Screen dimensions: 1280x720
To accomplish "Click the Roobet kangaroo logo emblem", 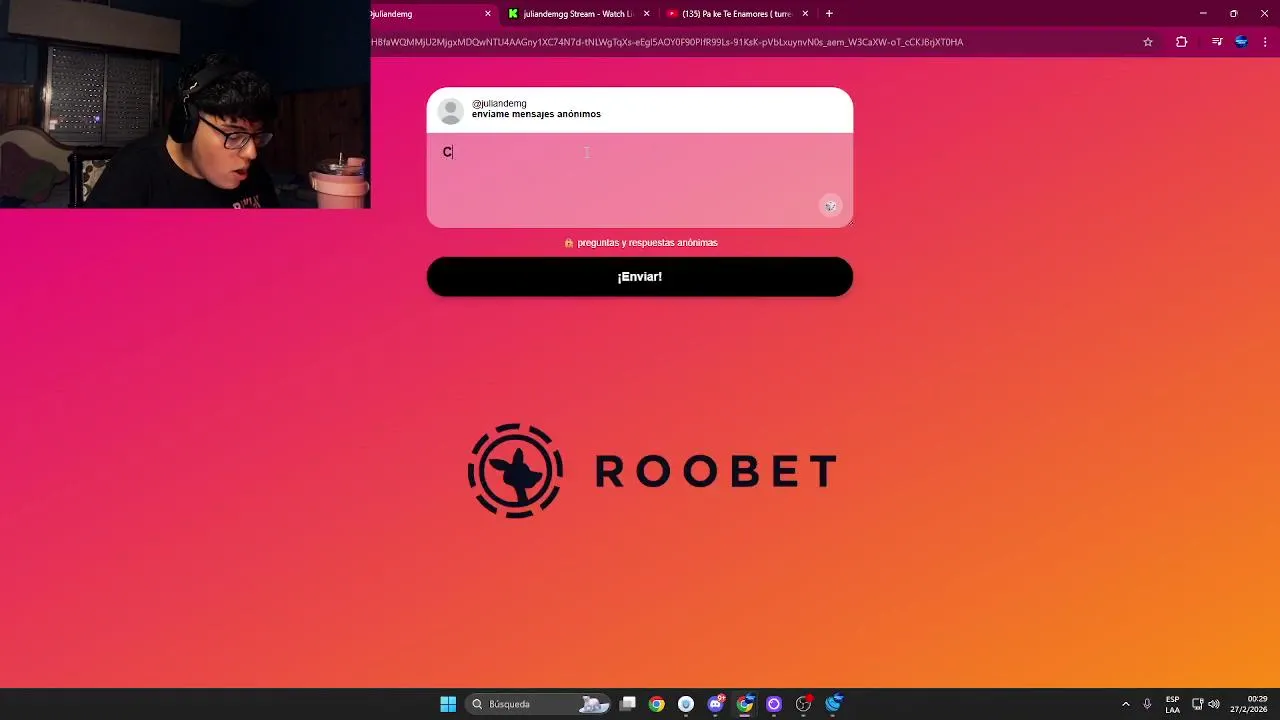I will click(516, 471).
